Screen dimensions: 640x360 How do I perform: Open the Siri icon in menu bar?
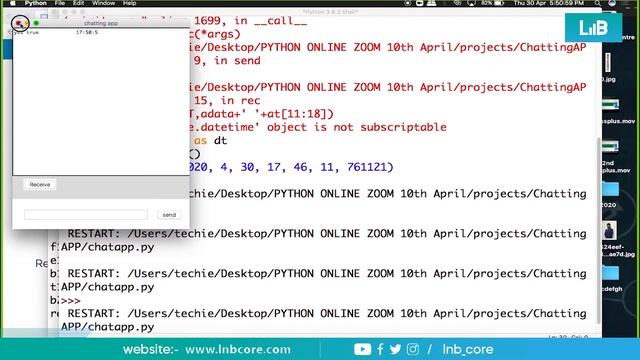pos(612,3)
